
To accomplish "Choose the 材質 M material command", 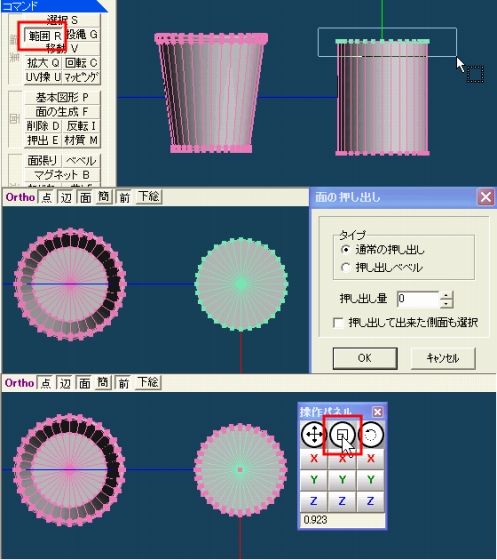I will pyautogui.click(x=81, y=140).
